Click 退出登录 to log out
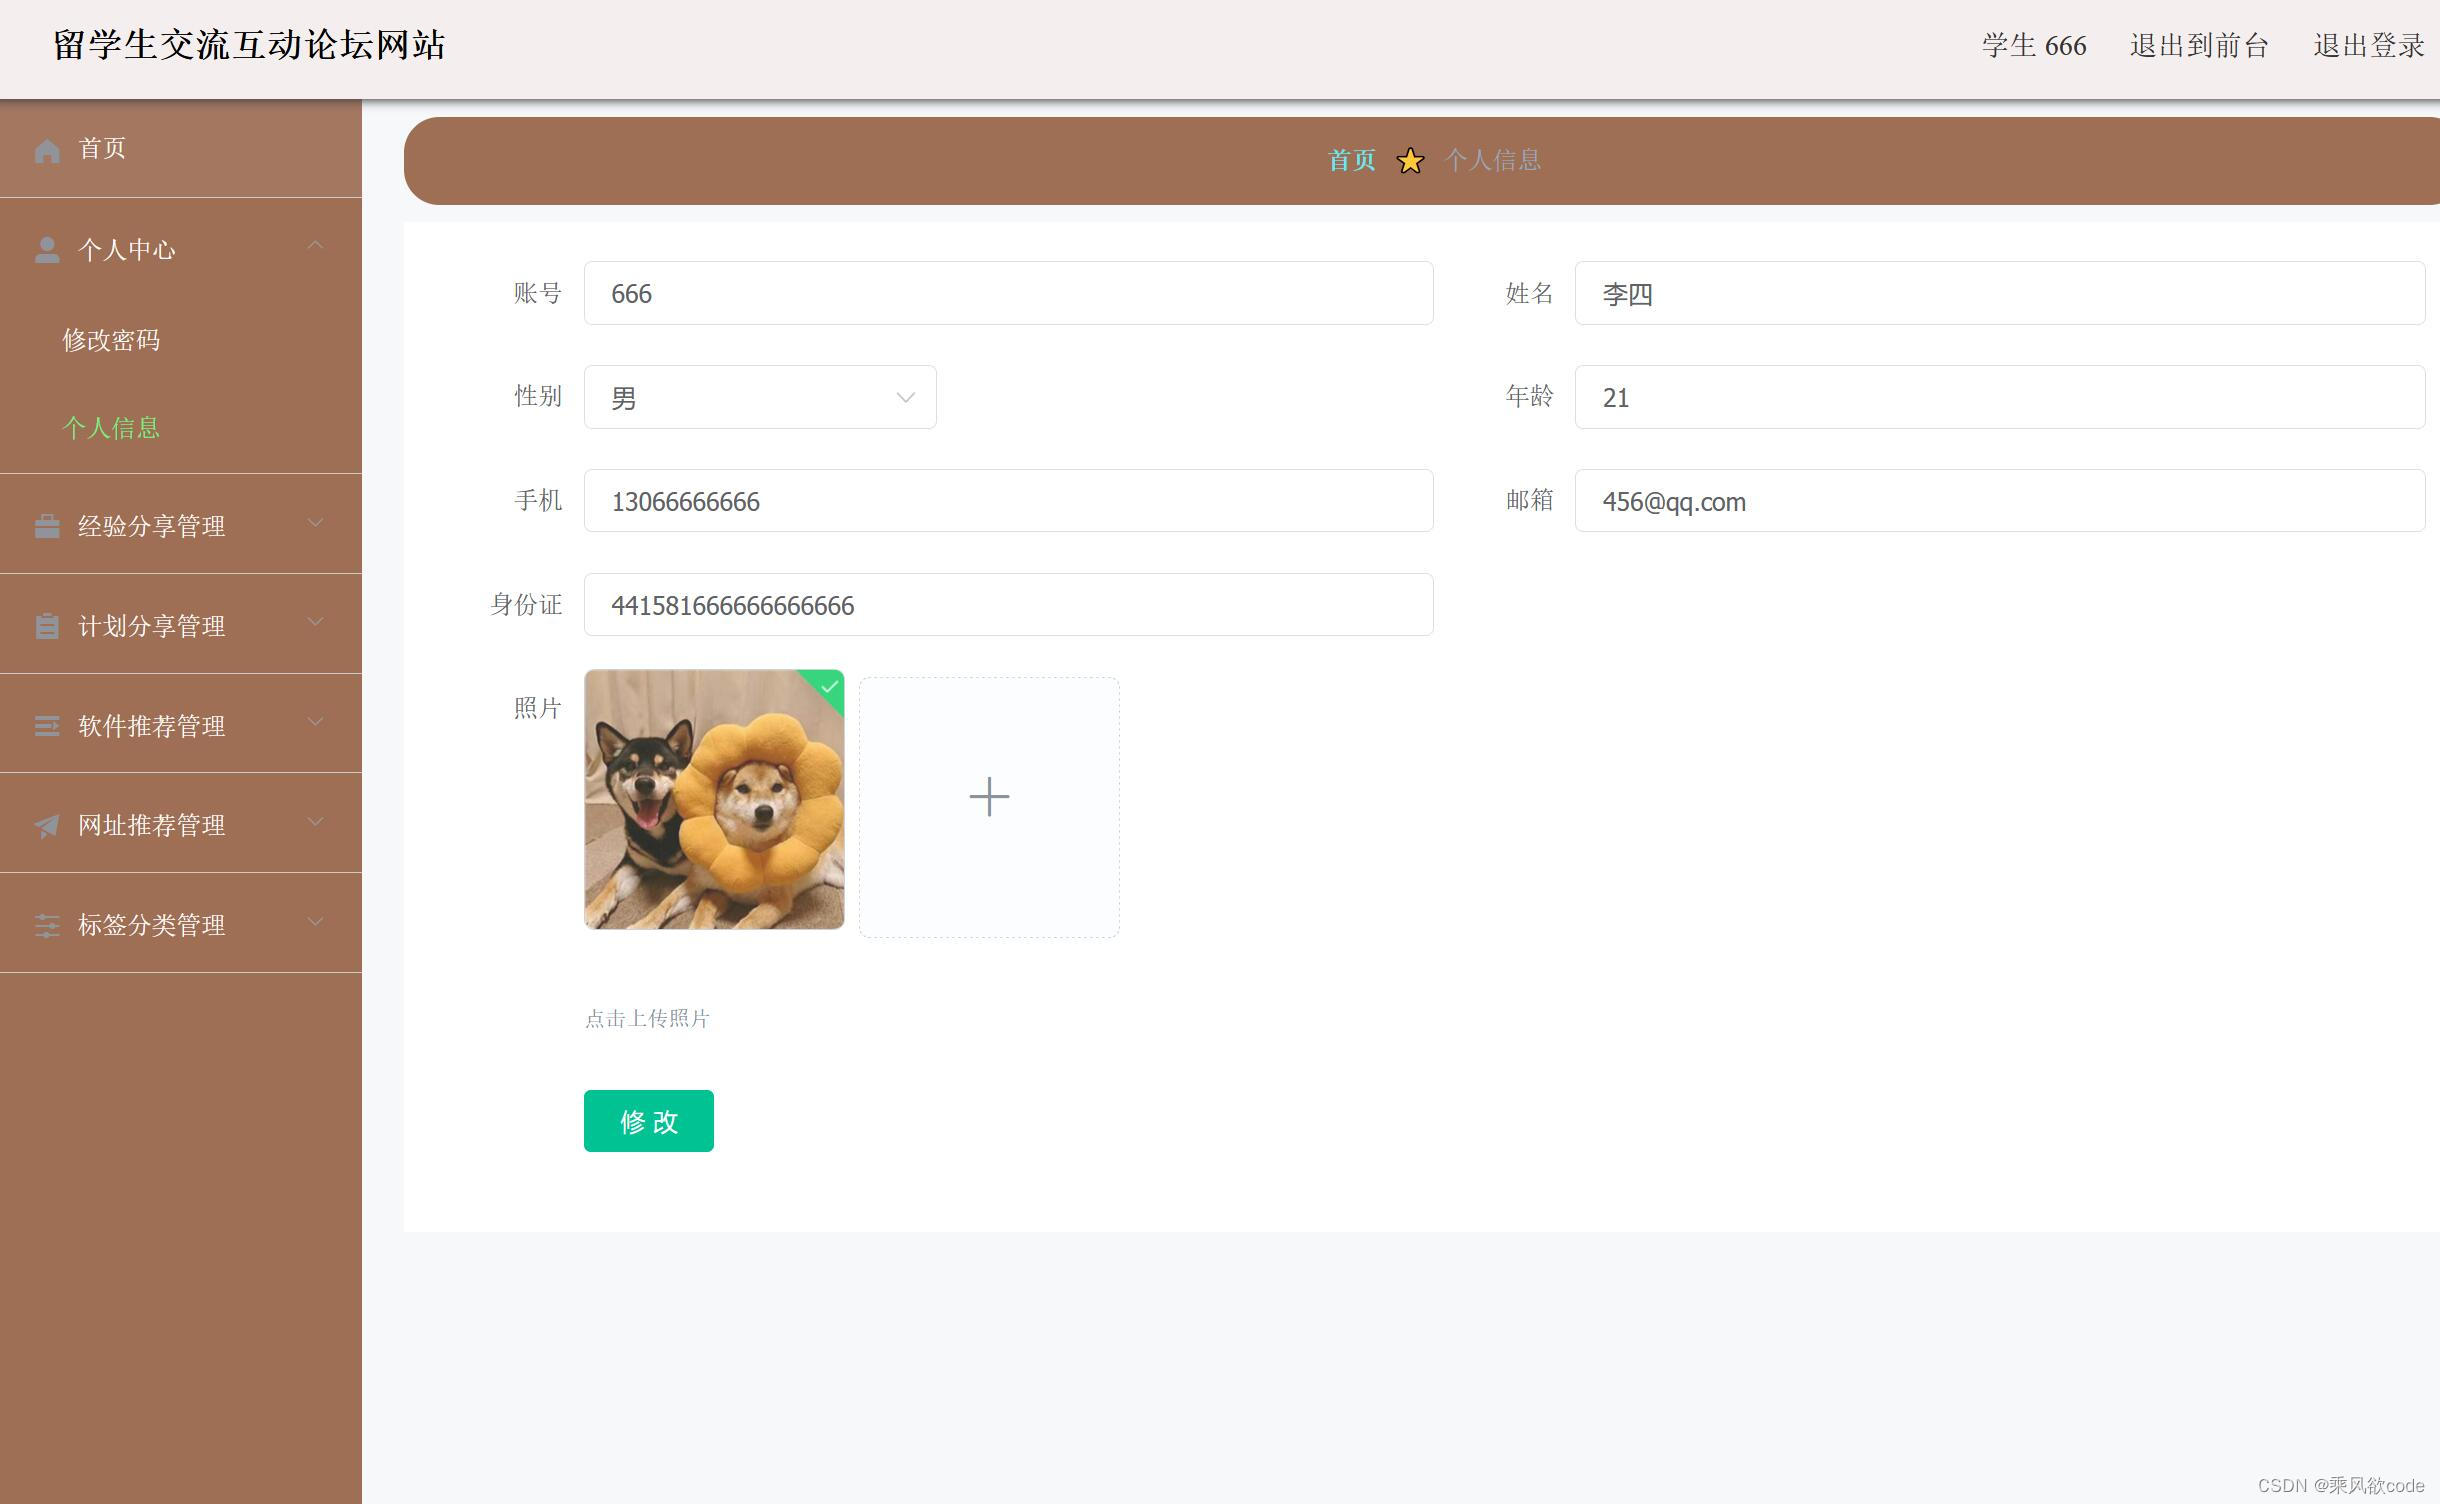This screenshot has width=2440, height=1504. coord(2366,46)
